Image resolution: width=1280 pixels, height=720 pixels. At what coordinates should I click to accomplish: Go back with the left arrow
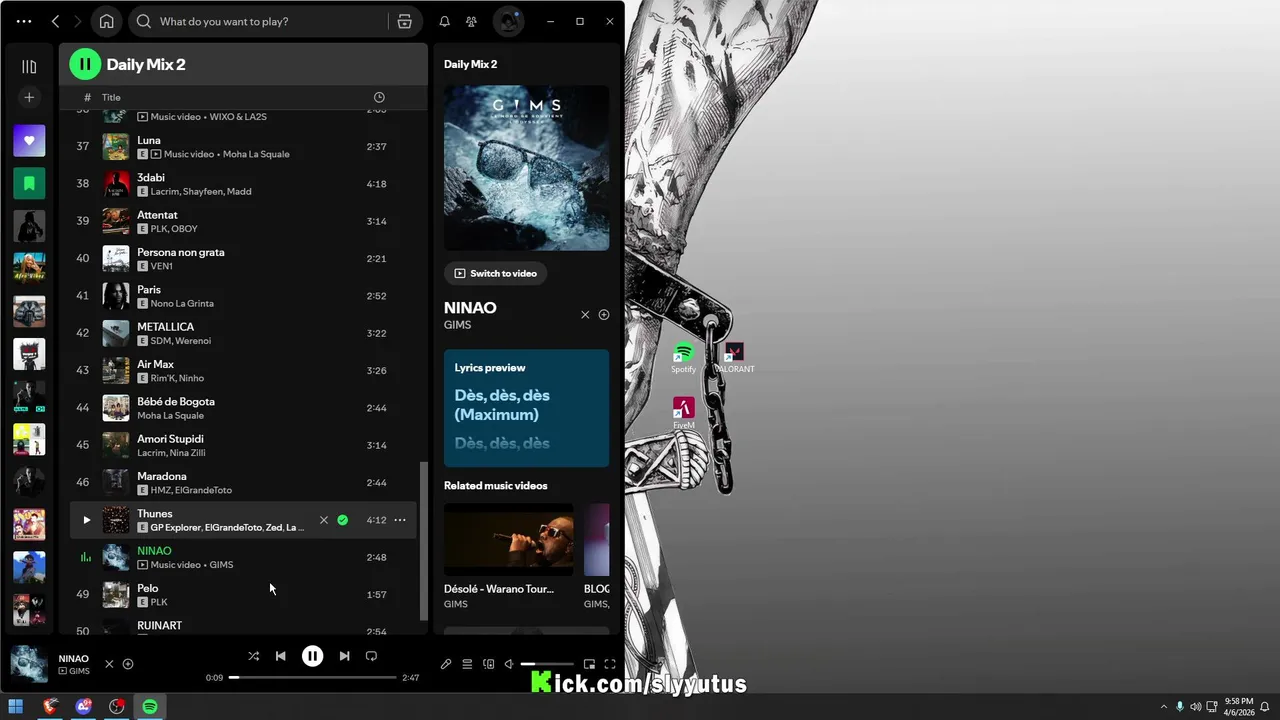click(55, 21)
